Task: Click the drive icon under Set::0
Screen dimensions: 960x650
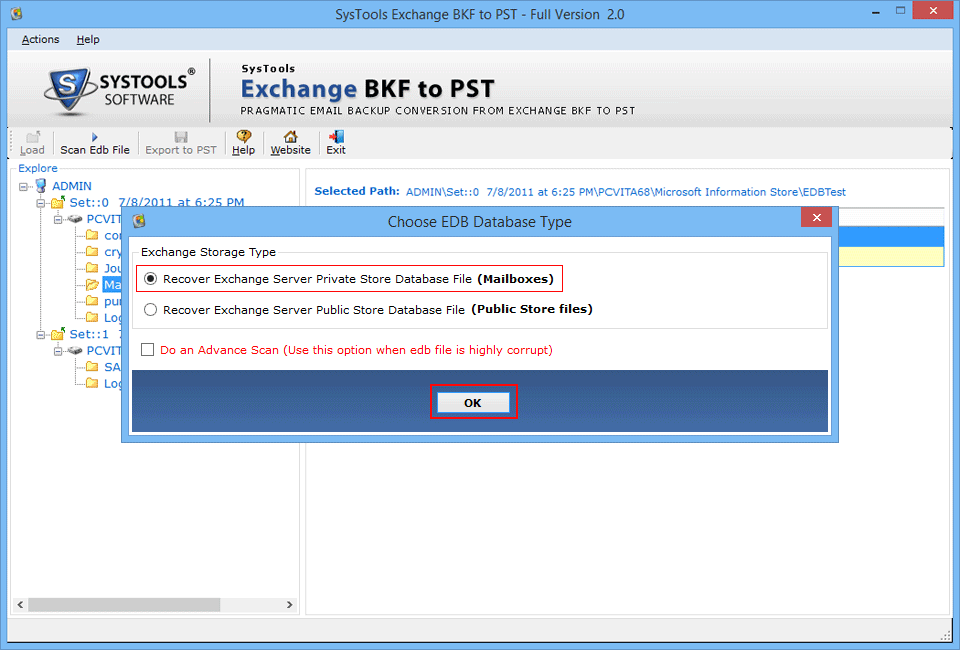Action: (75, 219)
